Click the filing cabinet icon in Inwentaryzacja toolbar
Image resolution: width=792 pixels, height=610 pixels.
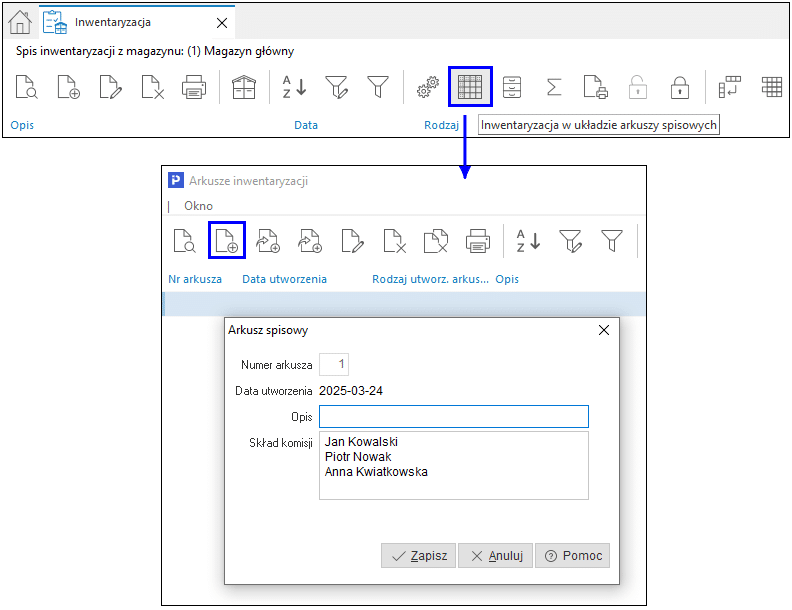click(512, 87)
